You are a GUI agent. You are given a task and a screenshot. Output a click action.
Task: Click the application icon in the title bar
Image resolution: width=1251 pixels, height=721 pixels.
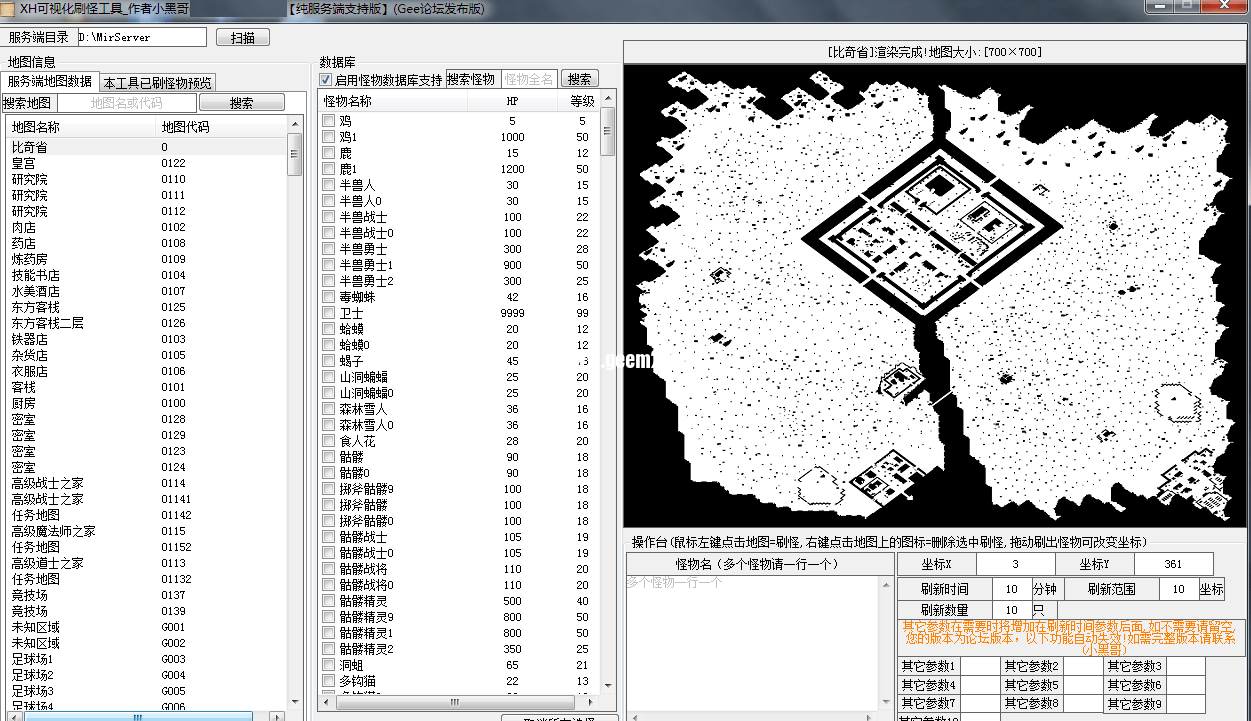(10, 8)
